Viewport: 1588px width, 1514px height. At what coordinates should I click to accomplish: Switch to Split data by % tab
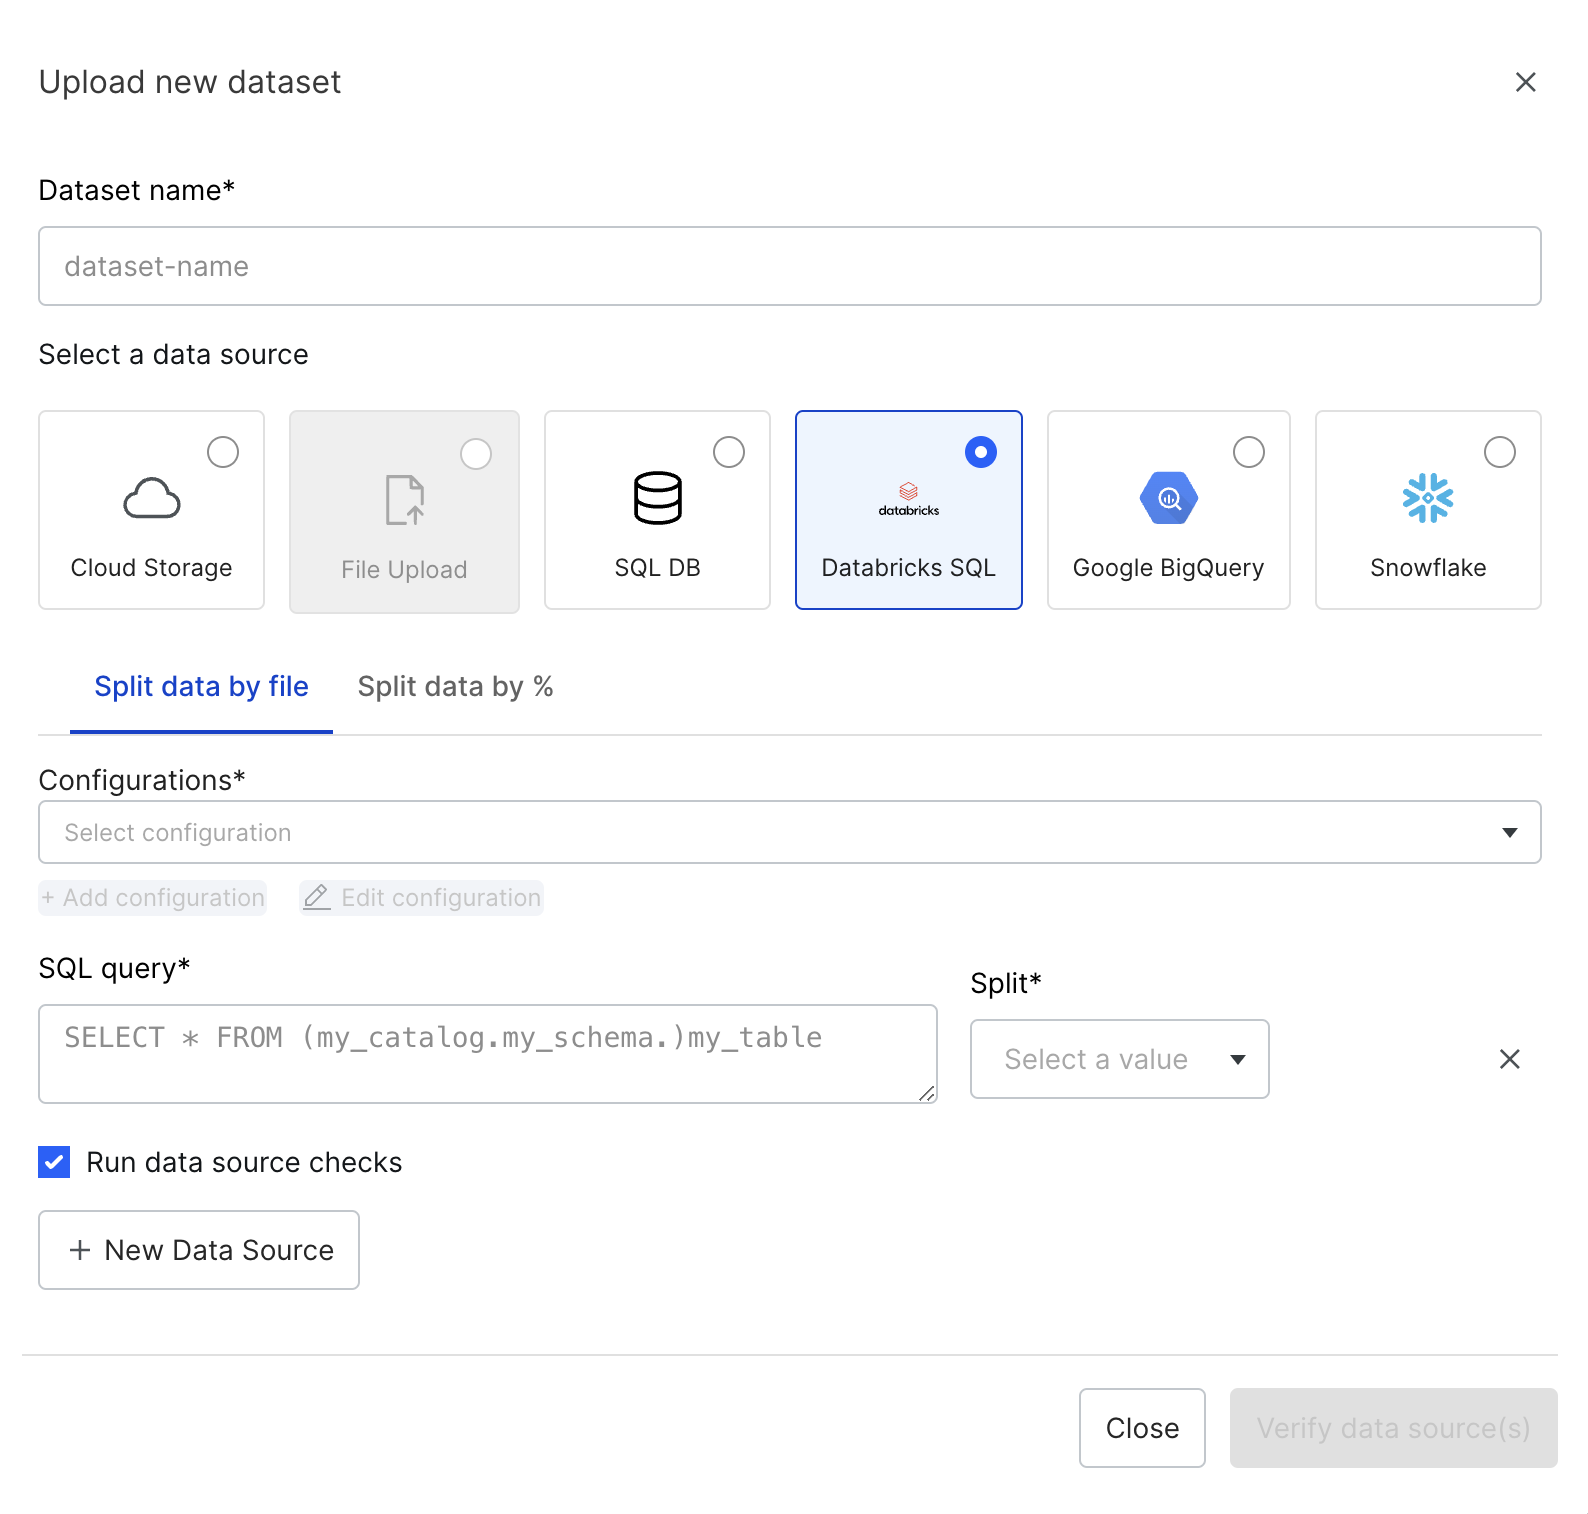(456, 687)
